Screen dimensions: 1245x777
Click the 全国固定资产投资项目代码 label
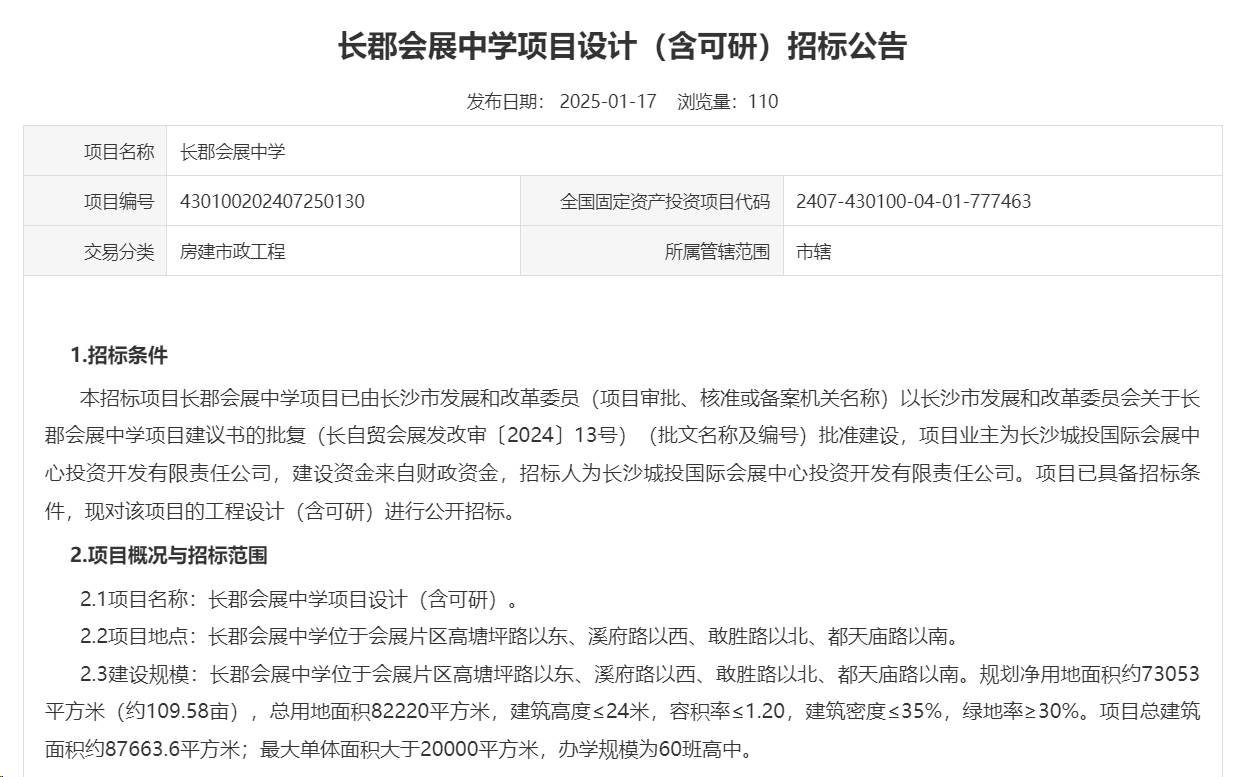coord(665,202)
